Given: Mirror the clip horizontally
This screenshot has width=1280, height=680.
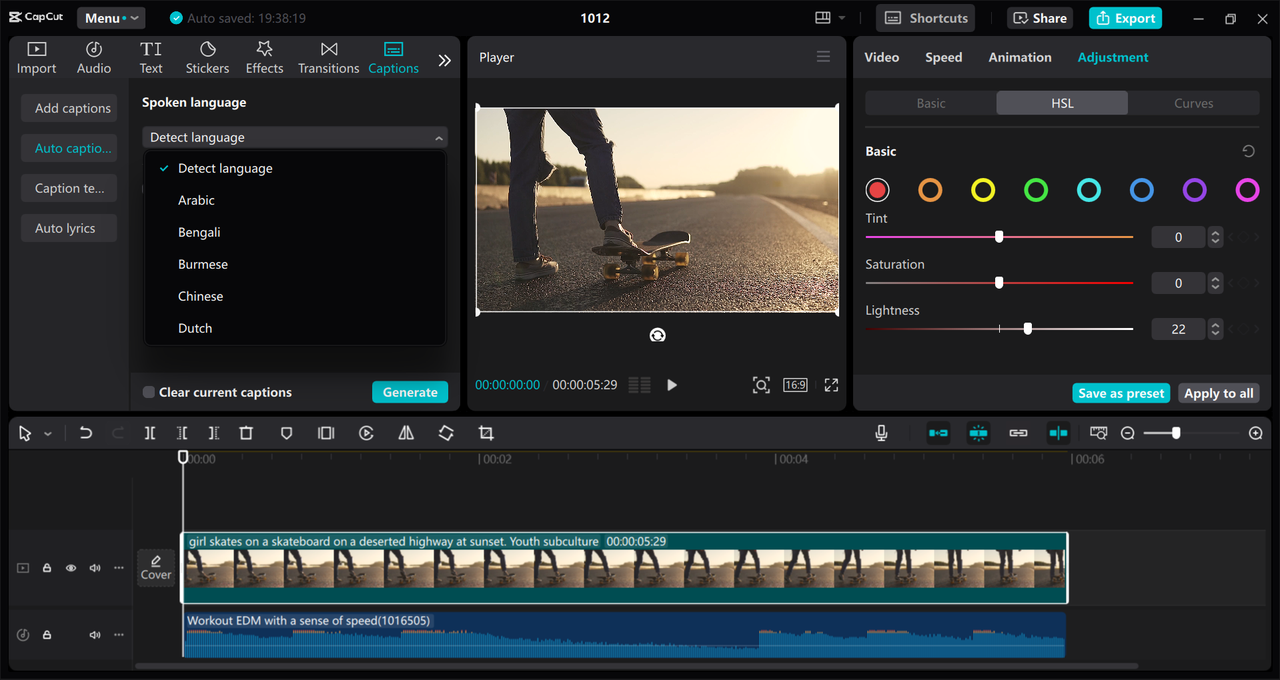Looking at the screenshot, I should coord(406,433).
